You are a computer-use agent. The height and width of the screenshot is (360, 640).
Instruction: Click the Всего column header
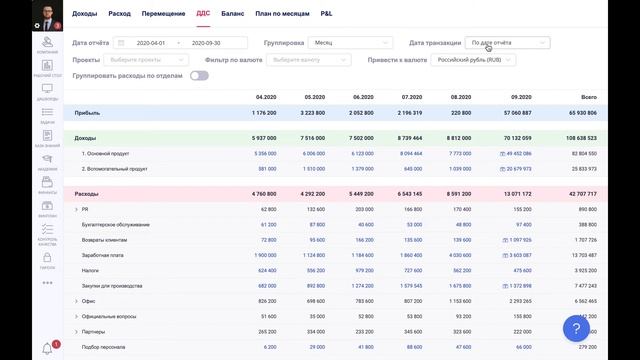(x=589, y=97)
